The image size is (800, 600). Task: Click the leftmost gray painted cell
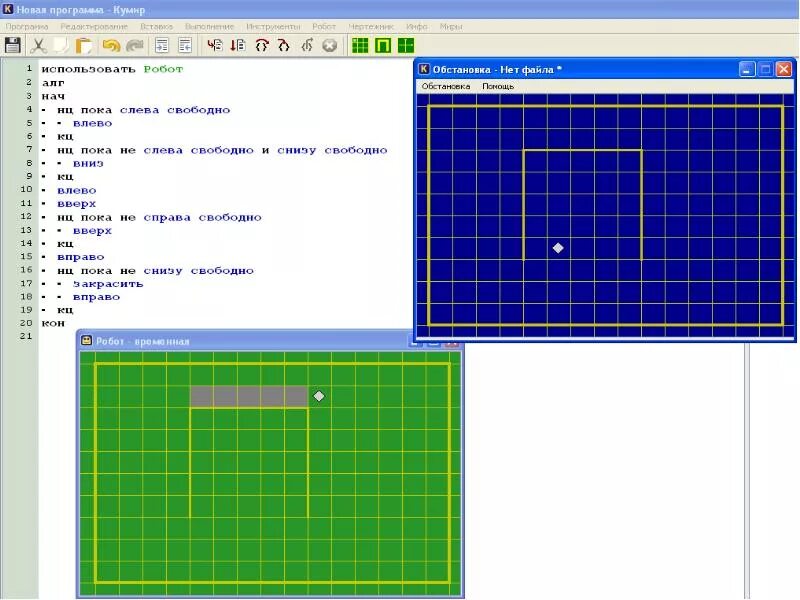tap(202, 396)
